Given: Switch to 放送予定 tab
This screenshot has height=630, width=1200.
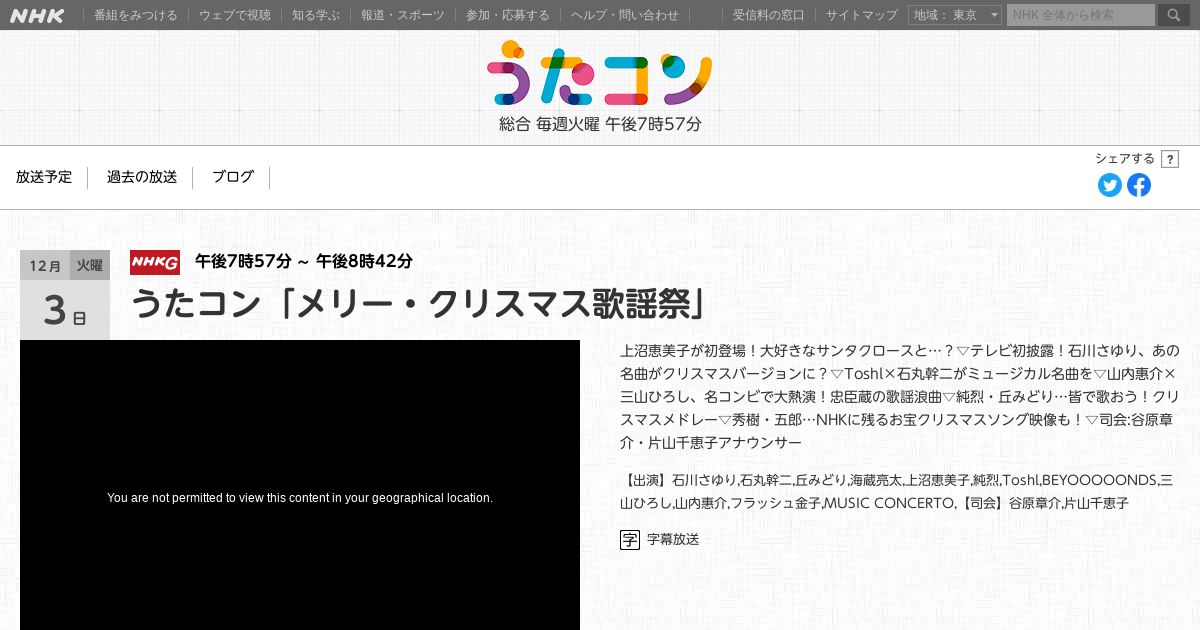Looking at the screenshot, I should pyautogui.click(x=44, y=177).
